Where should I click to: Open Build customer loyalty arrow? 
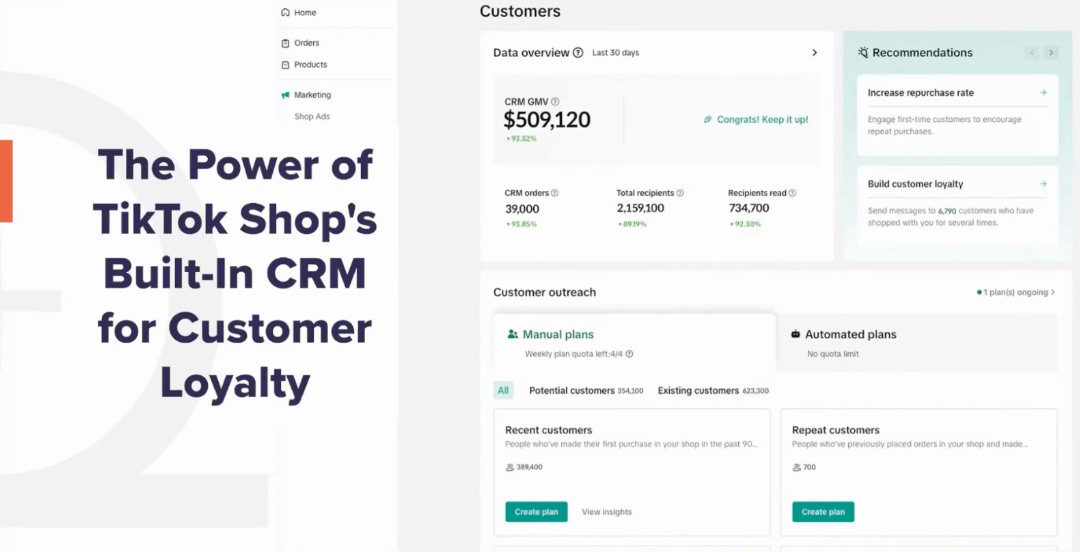click(x=1043, y=184)
